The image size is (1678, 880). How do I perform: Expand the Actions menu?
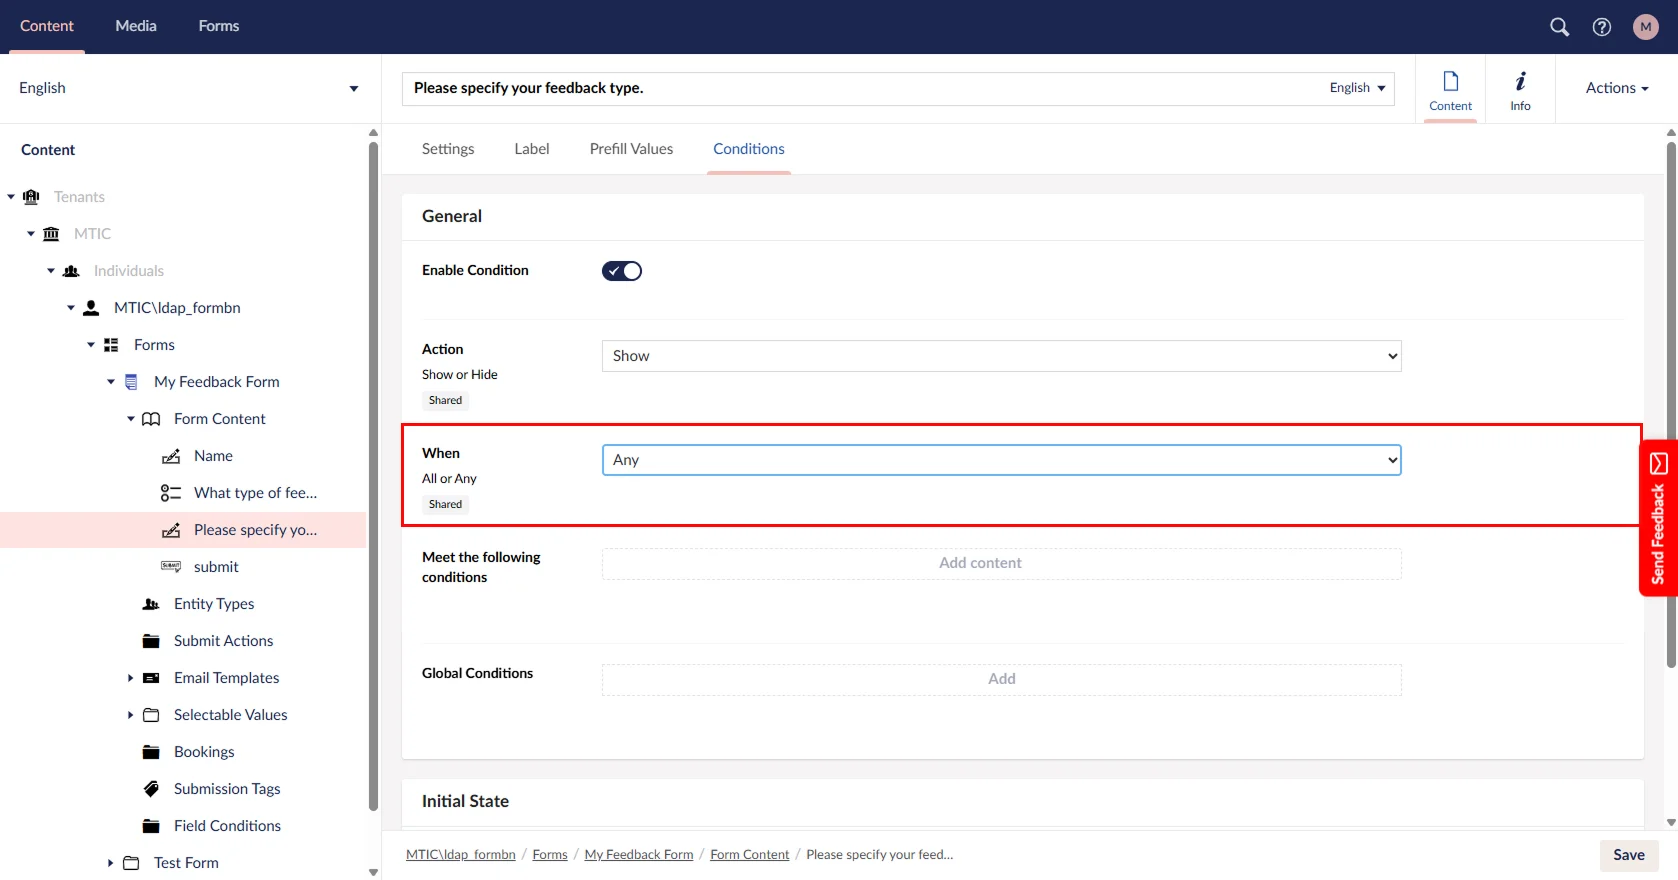click(1616, 88)
